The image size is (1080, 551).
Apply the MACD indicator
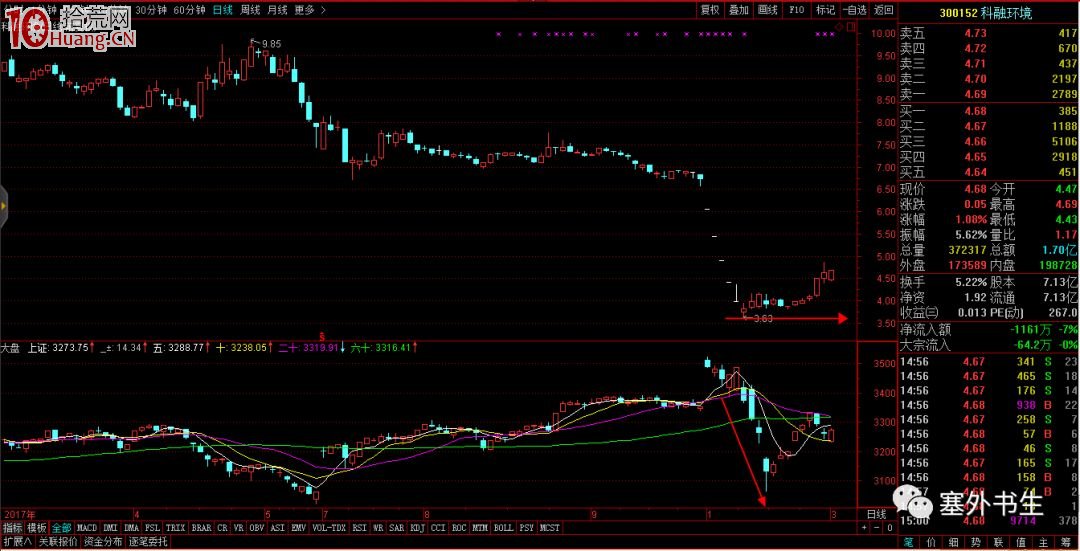(87, 528)
